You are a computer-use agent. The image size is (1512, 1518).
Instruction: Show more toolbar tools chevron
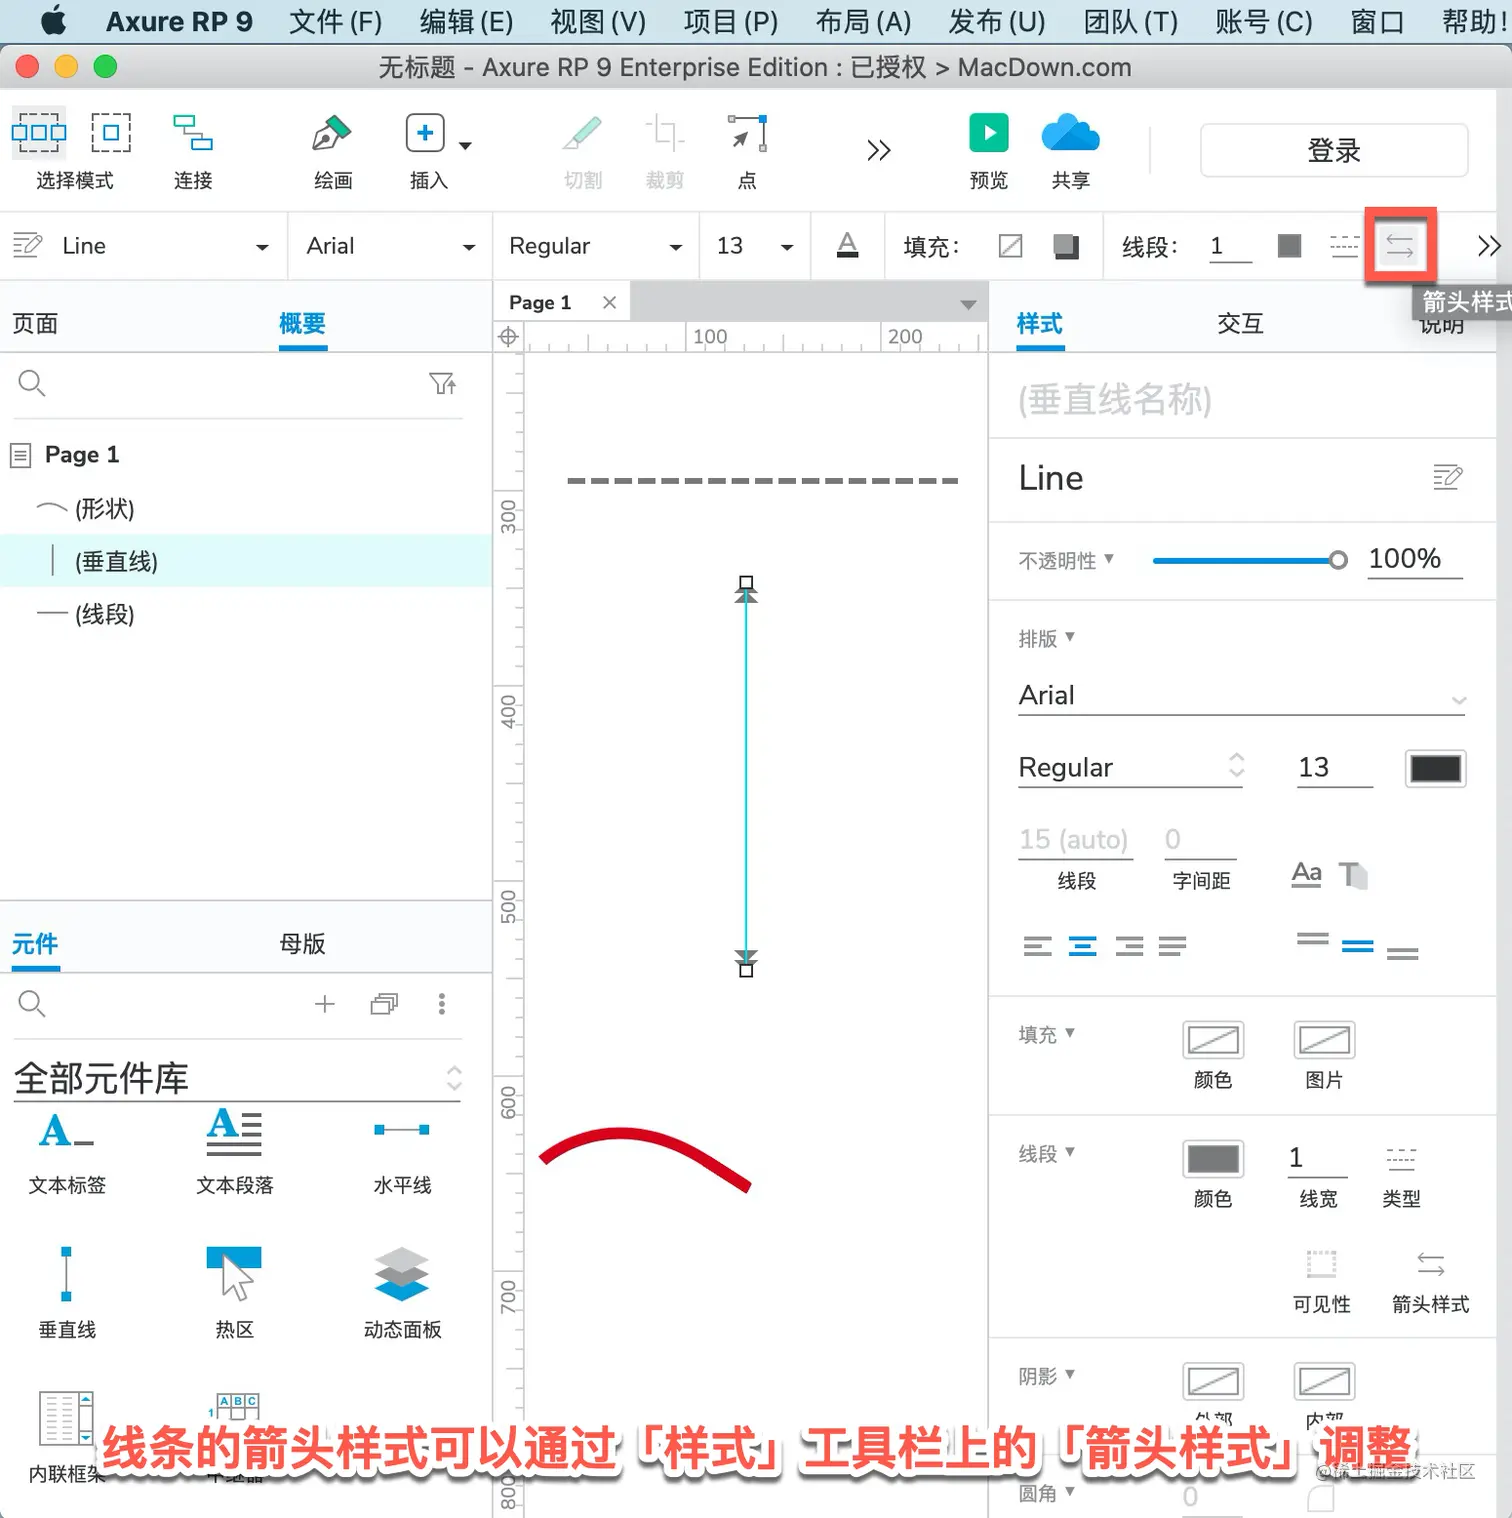tap(878, 150)
